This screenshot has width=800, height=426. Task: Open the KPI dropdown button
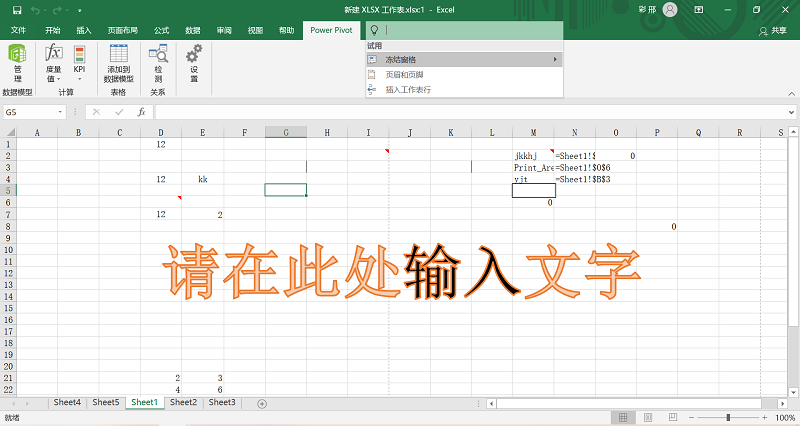pos(80,64)
